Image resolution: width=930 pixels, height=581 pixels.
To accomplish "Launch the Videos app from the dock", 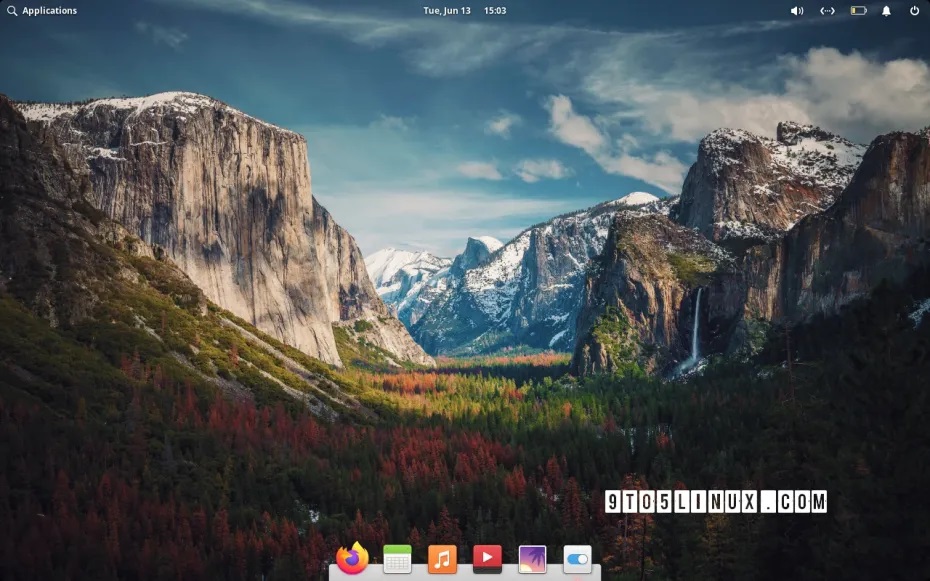I will click(486, 560).
